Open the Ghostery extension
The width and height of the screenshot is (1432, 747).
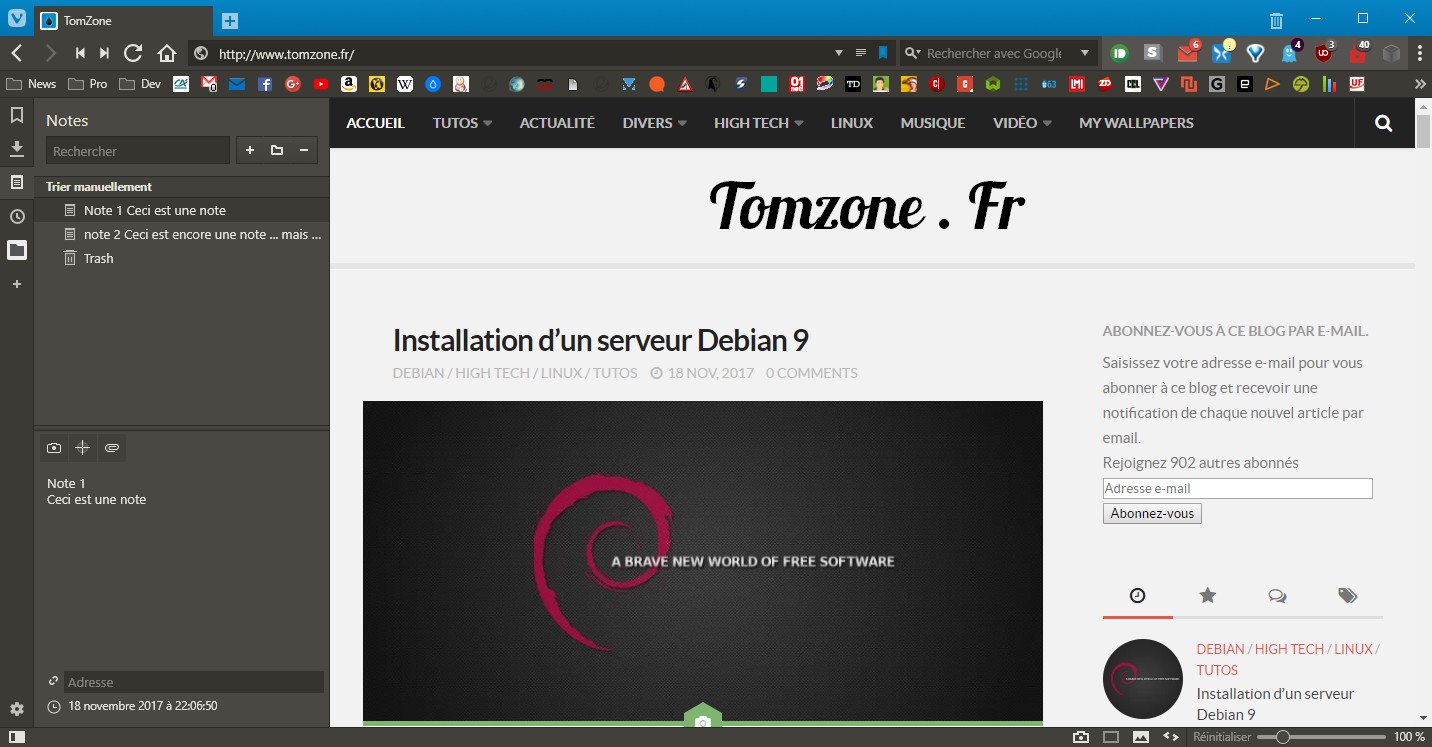click(1288, 53)
